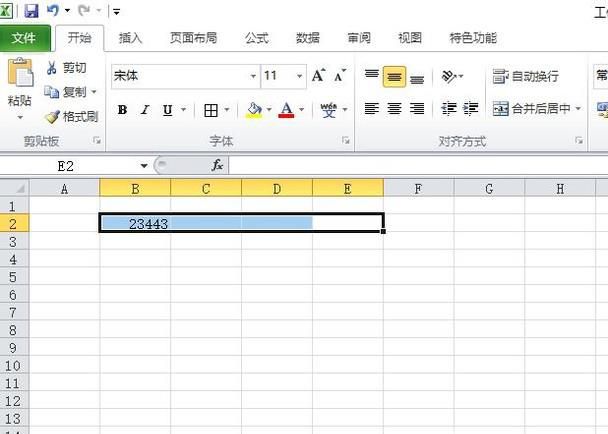Open the 字体 dialog launcher

pos(346,140)
